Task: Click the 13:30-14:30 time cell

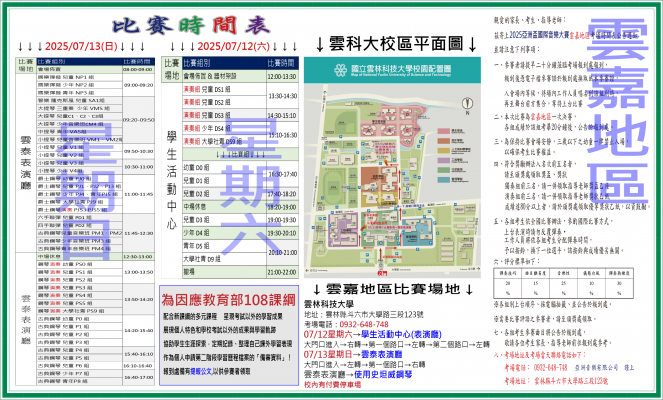Action: (282, 96)
